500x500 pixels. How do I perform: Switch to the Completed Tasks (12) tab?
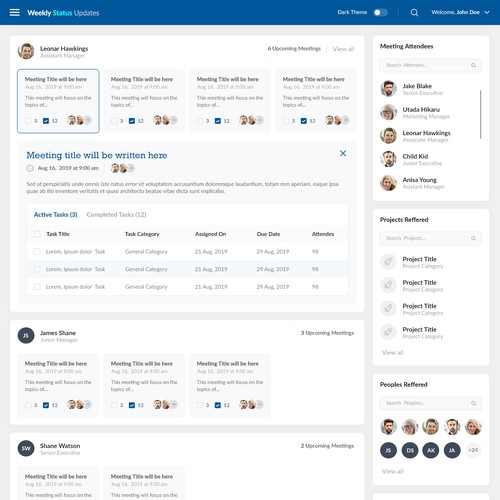click(x=116, y=215)
